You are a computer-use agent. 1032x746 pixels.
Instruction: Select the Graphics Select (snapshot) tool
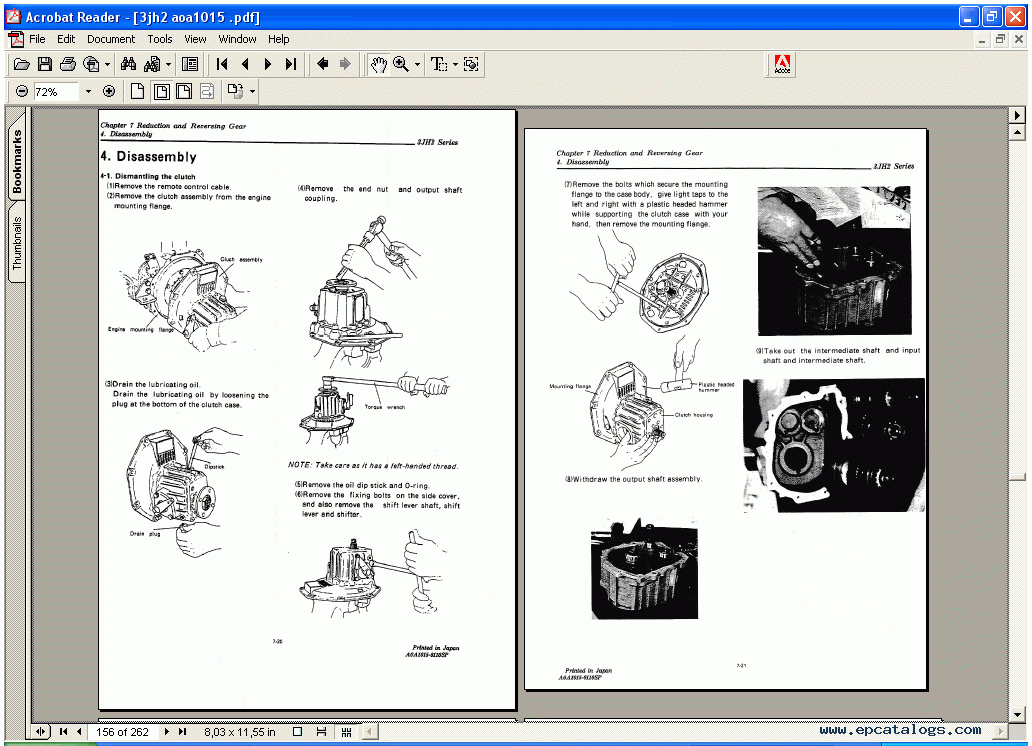pos(471,64)
